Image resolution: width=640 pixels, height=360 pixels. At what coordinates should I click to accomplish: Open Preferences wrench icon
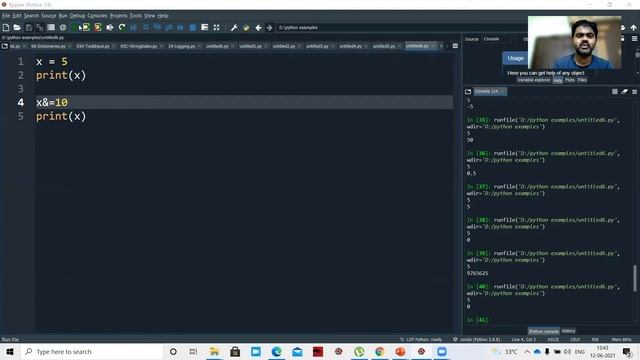point(234,27)
